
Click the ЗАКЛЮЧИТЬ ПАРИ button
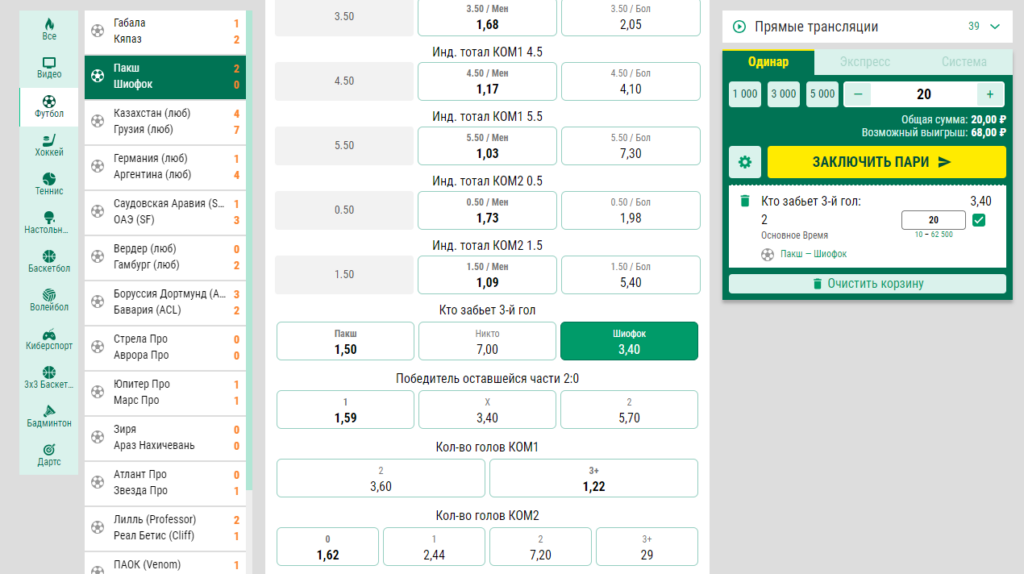pos(886,162)
